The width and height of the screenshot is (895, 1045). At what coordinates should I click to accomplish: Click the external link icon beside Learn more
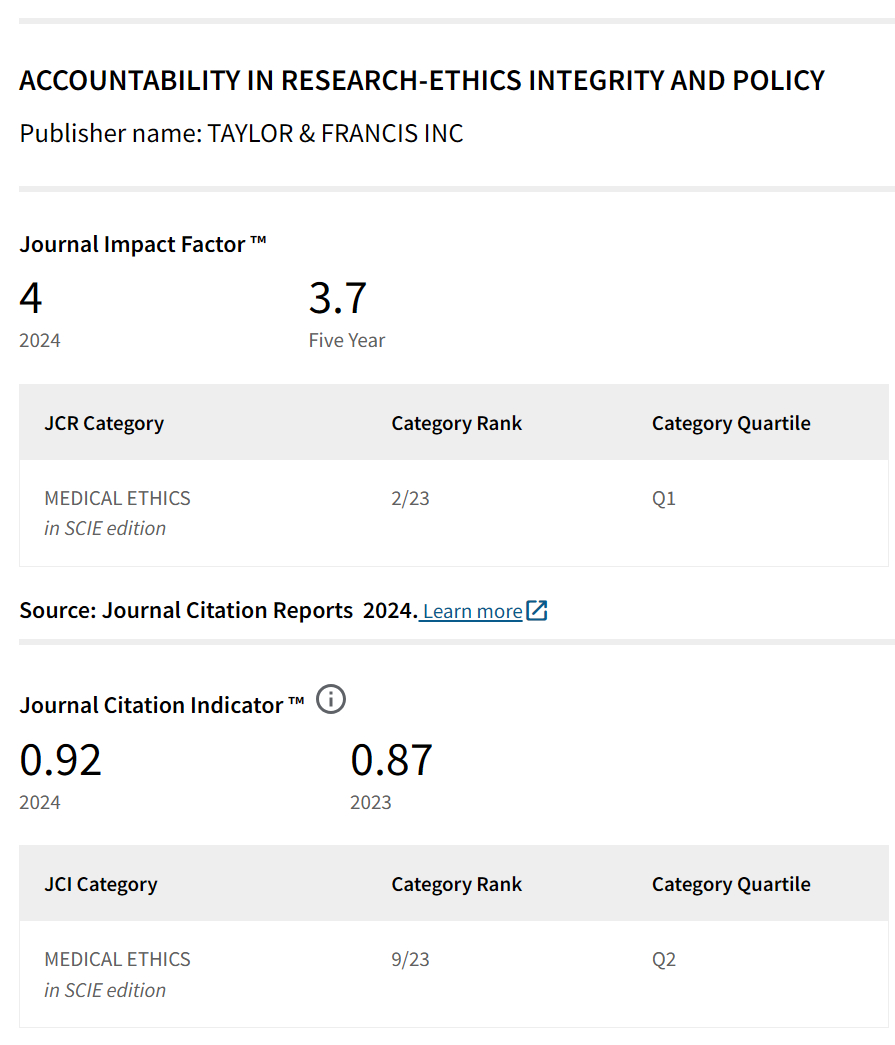pyautogui.click(x=537, y=610)
